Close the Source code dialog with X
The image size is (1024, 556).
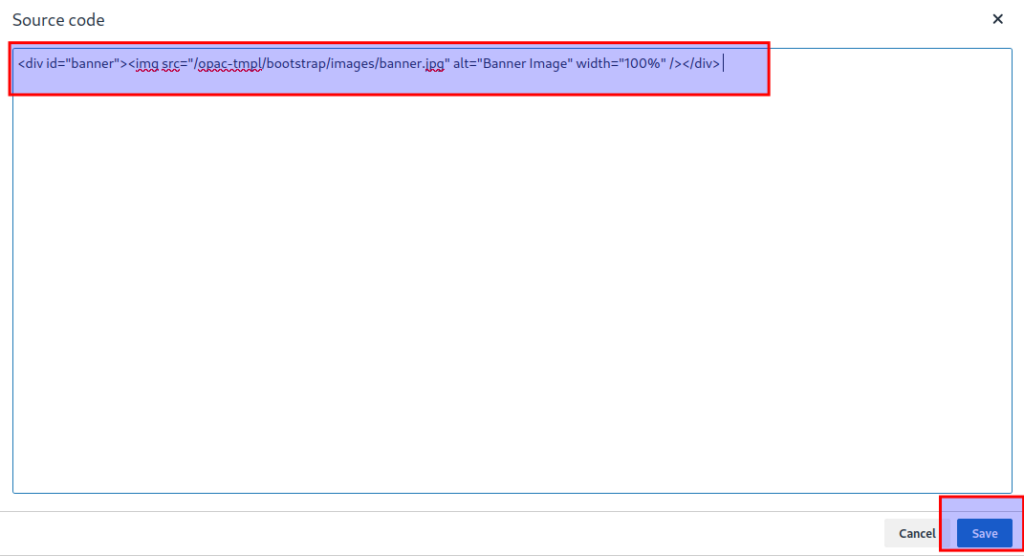tap(997, 19)
